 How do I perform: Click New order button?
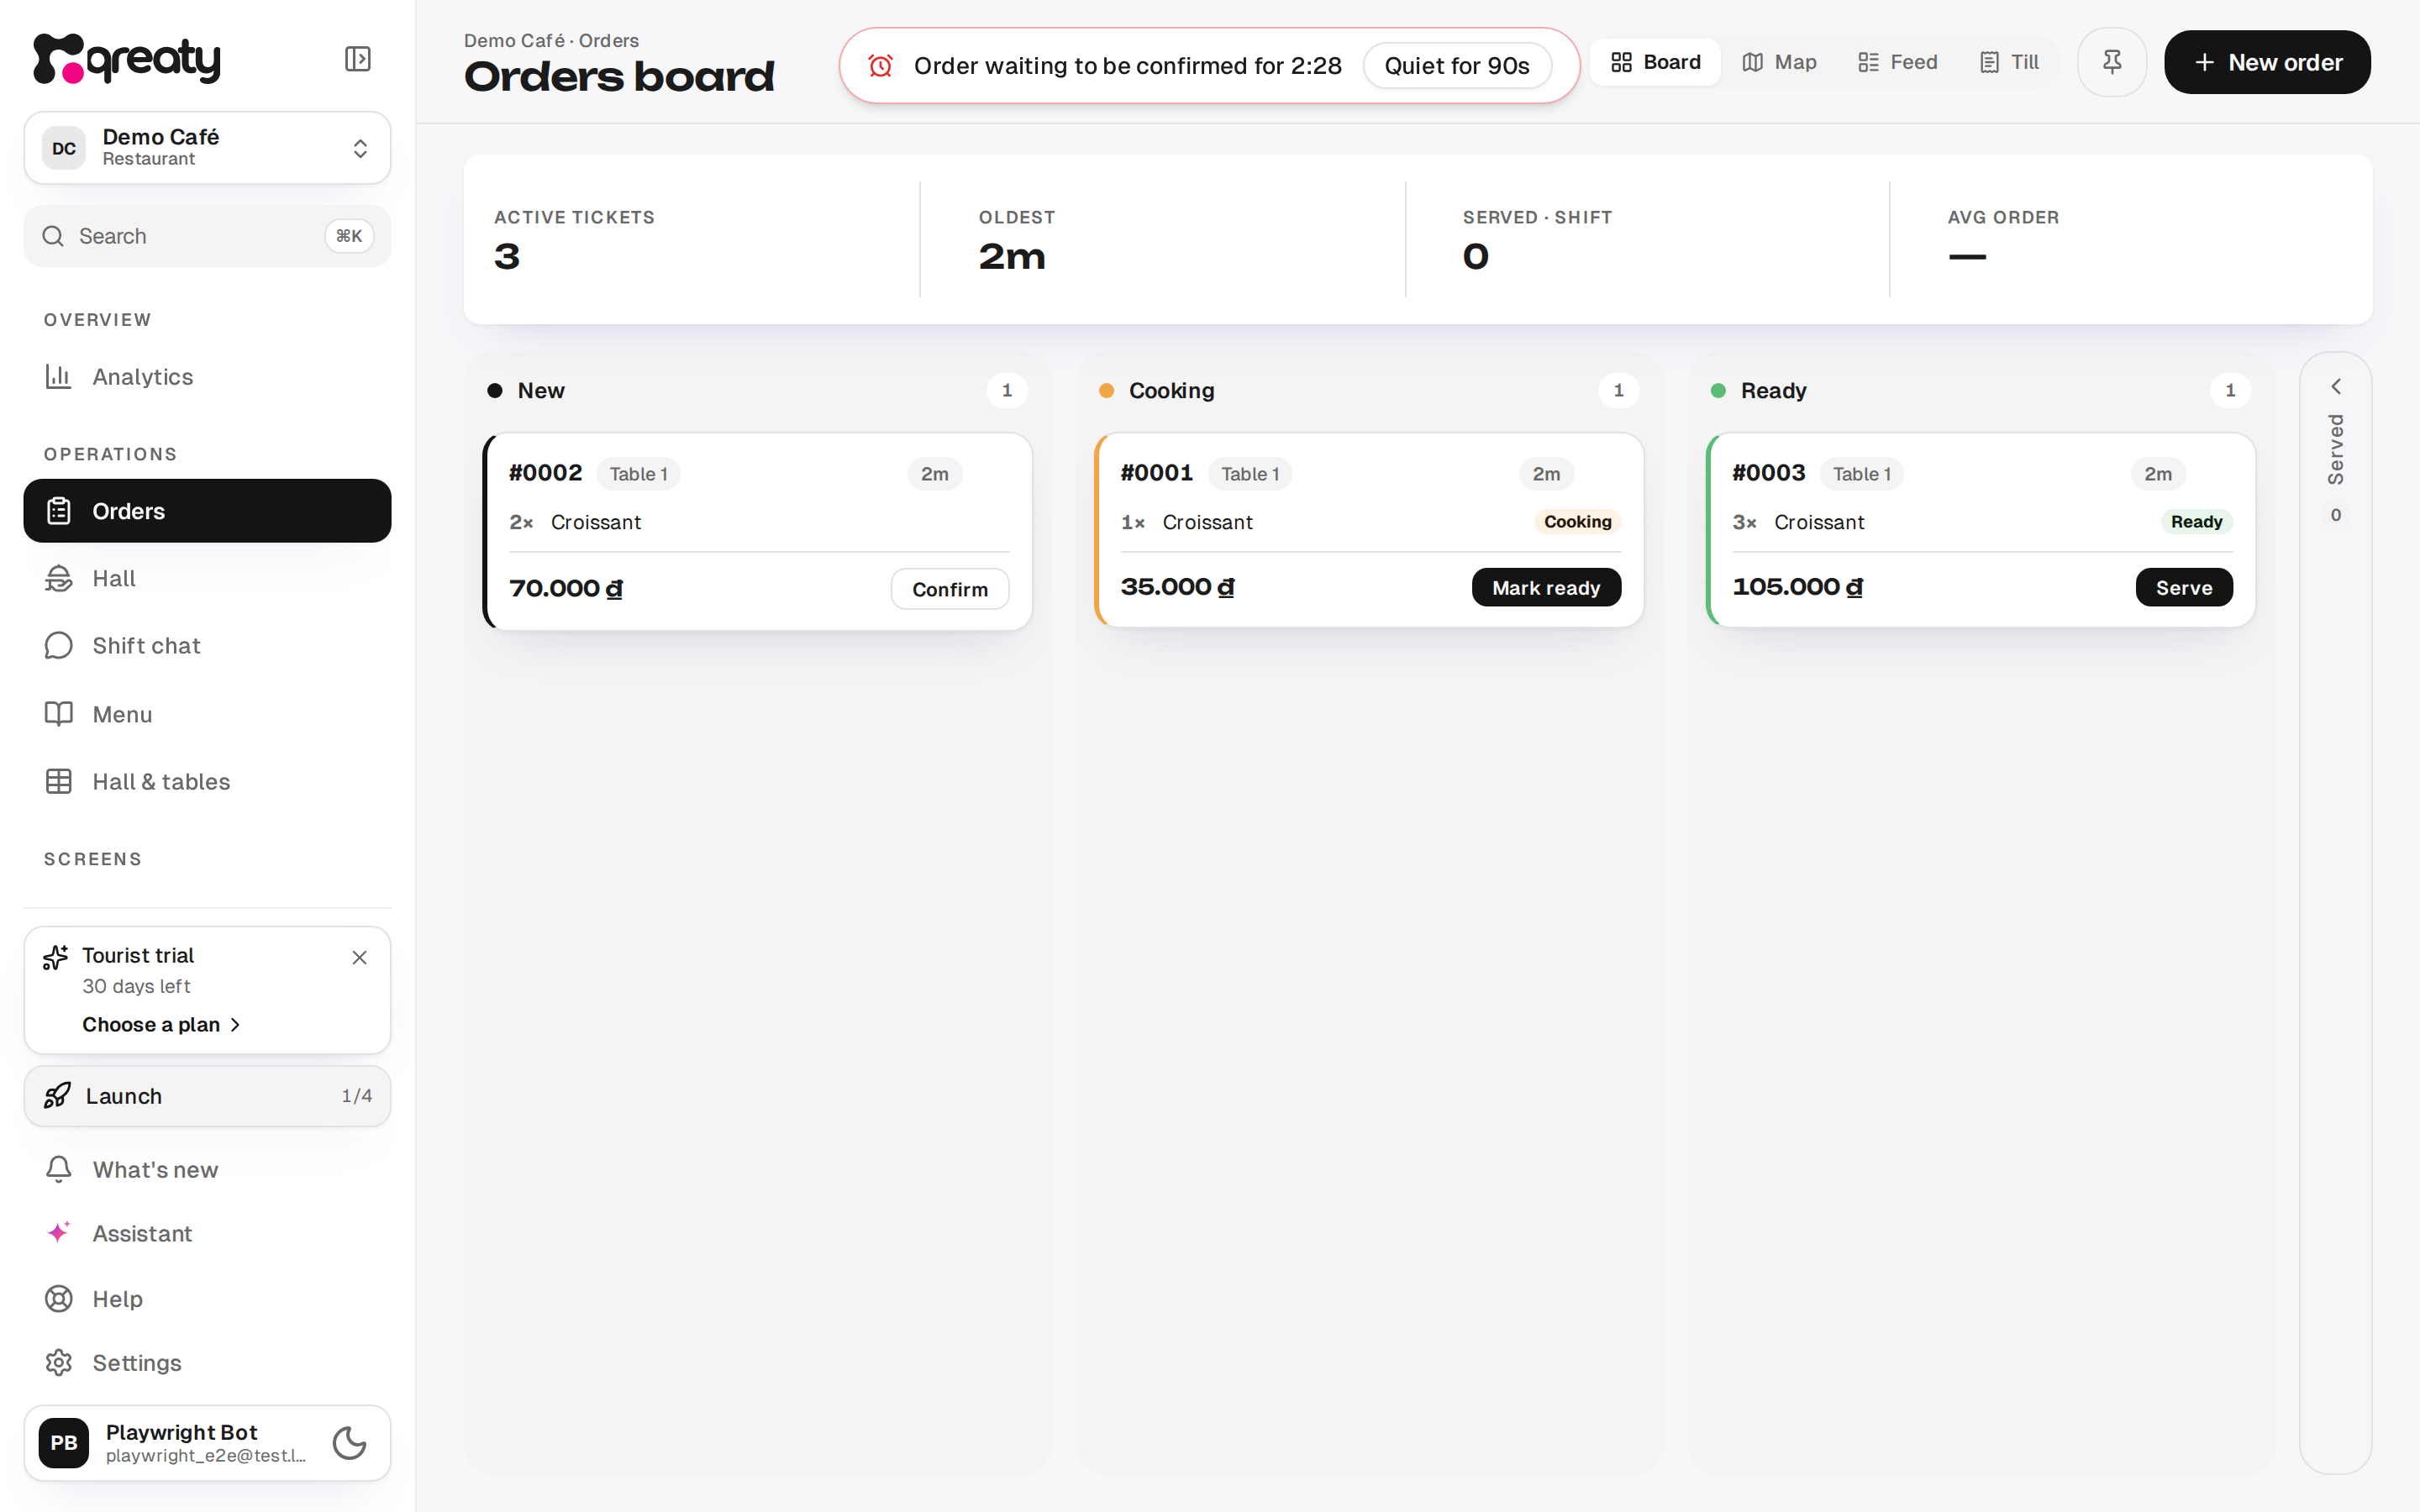2267,62
